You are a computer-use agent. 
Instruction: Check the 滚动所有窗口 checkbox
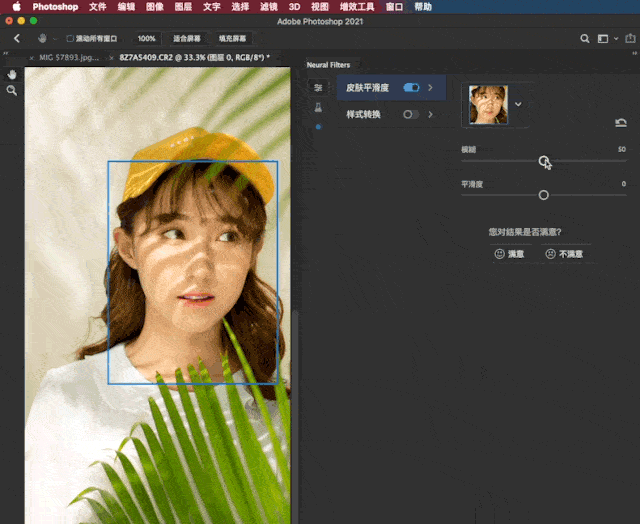70,38
